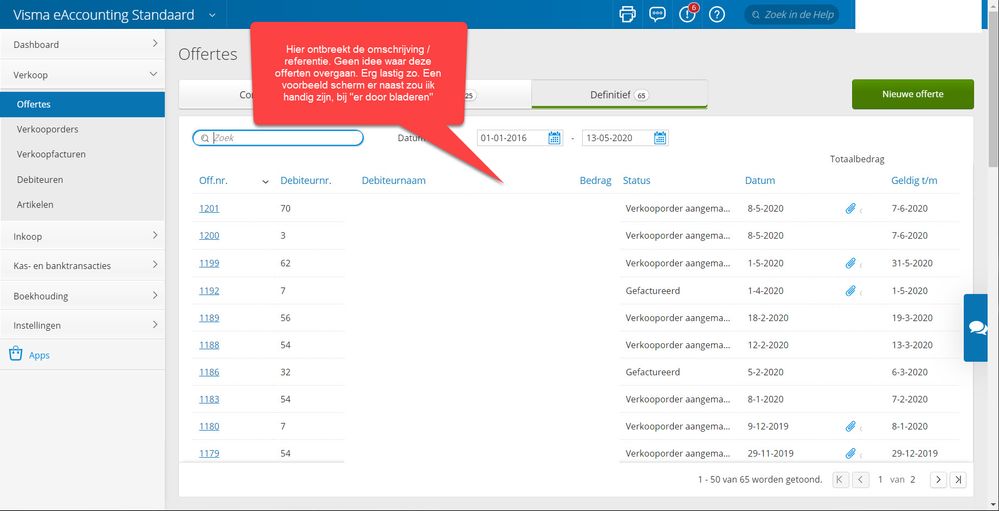Sort by Datum column header
The image size is (999, 511).
point(760,180)
